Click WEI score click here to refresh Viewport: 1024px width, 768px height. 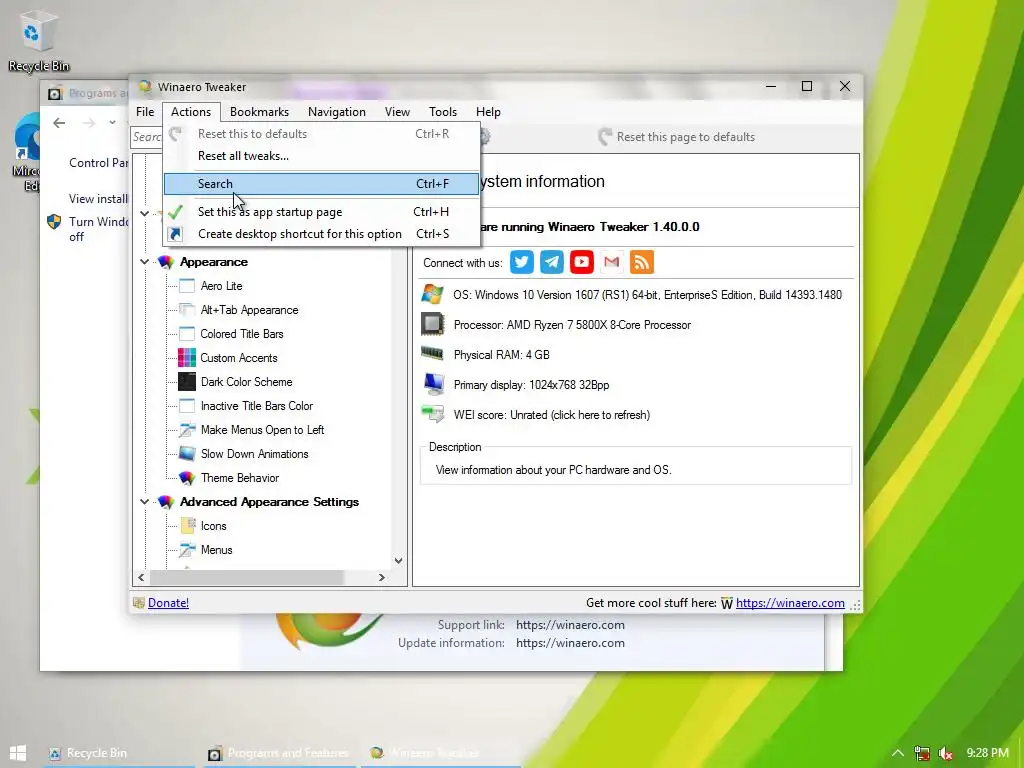551,415
